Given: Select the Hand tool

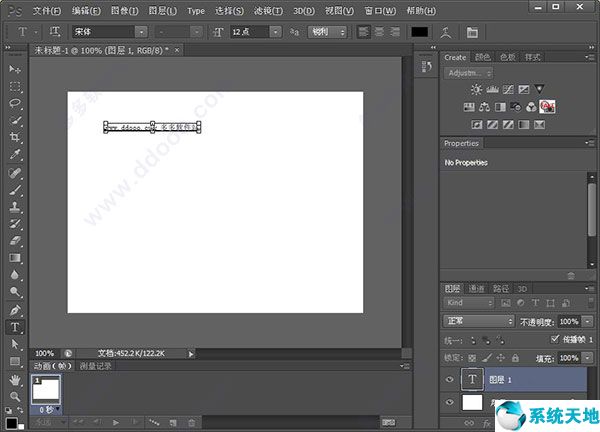Looking at the screenshot, I should click(15, 380).
